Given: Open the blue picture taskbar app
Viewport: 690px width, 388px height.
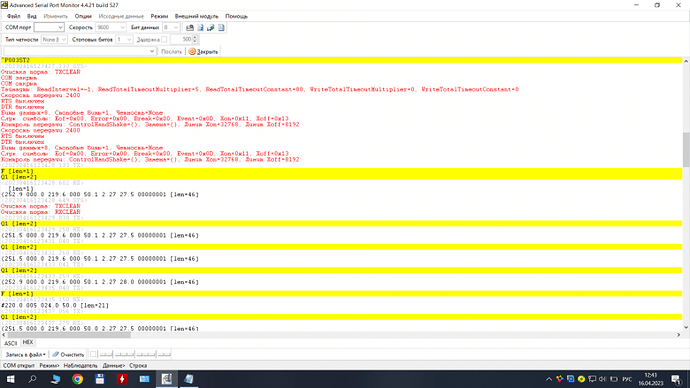Looking at the screenshot, I should click(x=144, y=379).
